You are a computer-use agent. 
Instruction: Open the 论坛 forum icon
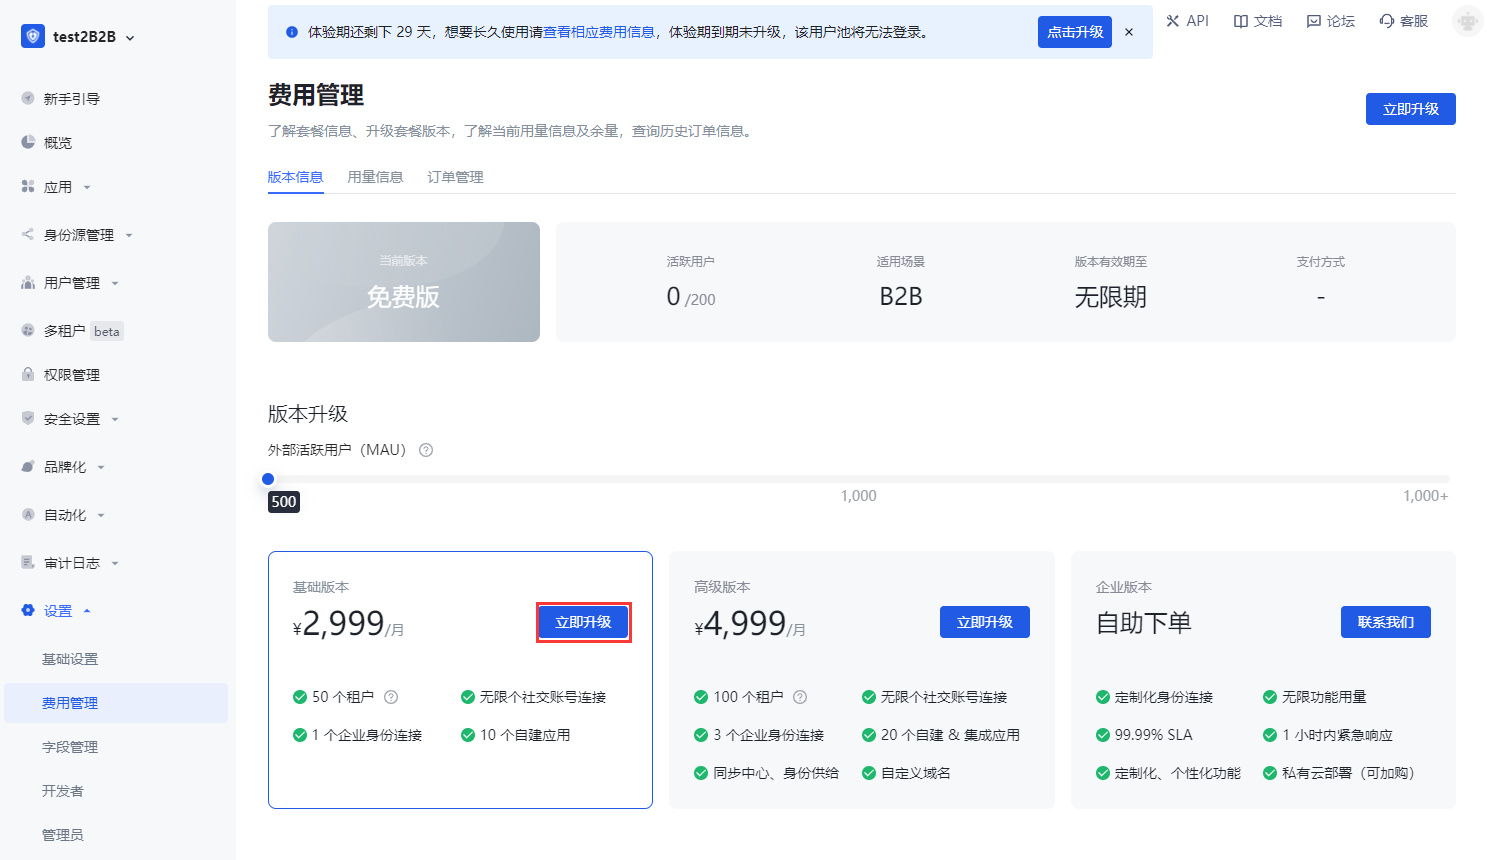(x=1314, y=21)
